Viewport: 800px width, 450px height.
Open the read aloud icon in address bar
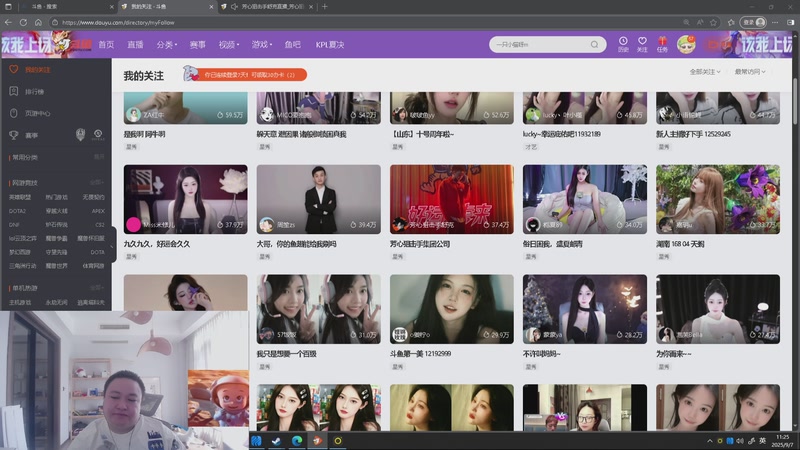pos(700,22)
